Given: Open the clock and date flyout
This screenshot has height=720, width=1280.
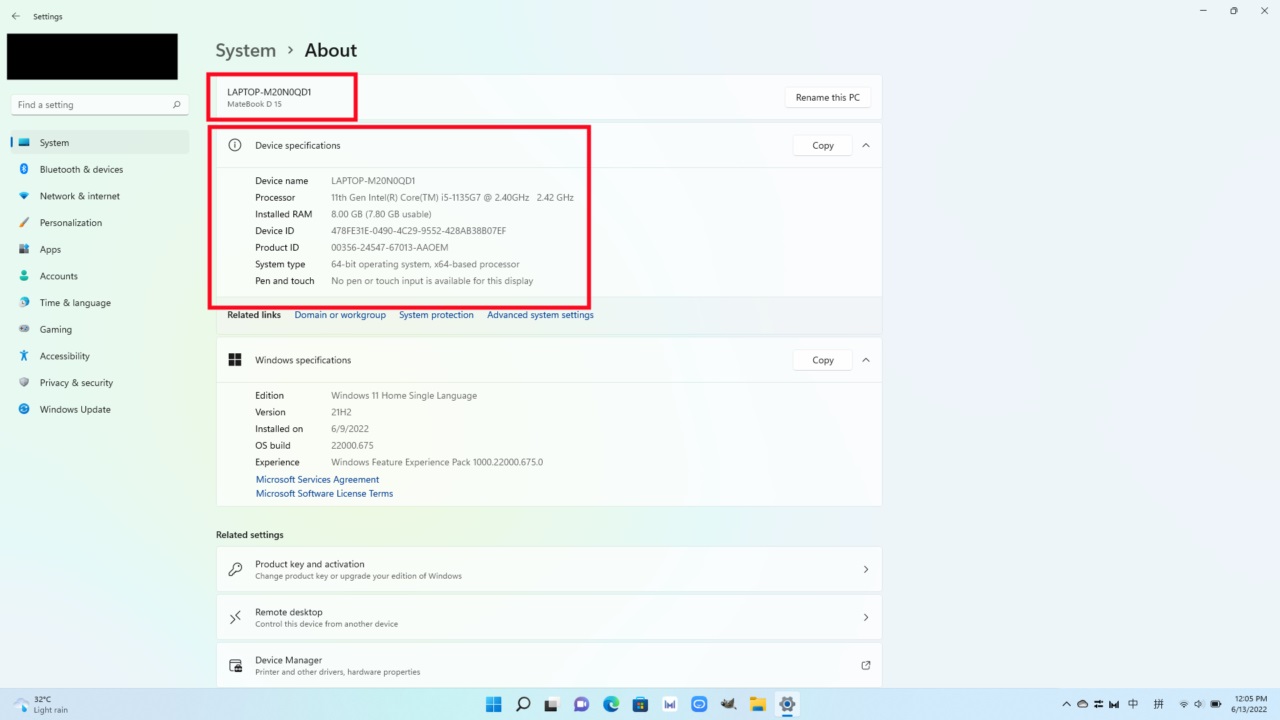Looking at the screenshot, I should [x=1251, y=704].
